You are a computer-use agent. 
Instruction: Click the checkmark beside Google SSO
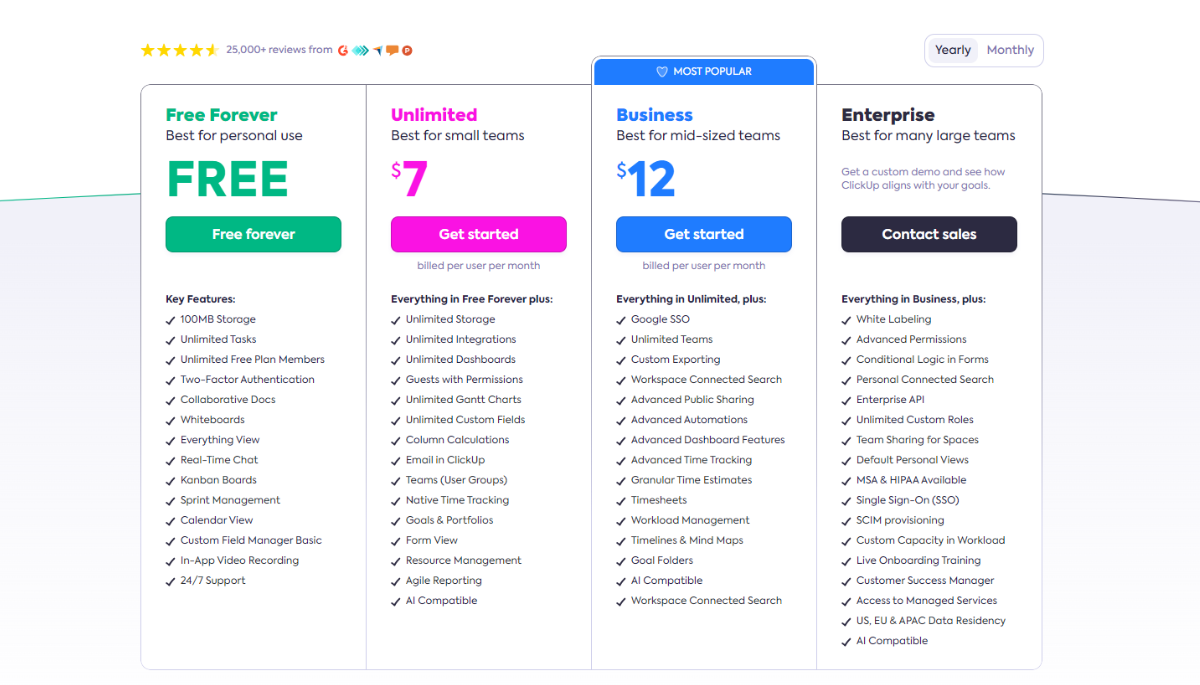tap(620, 319)
